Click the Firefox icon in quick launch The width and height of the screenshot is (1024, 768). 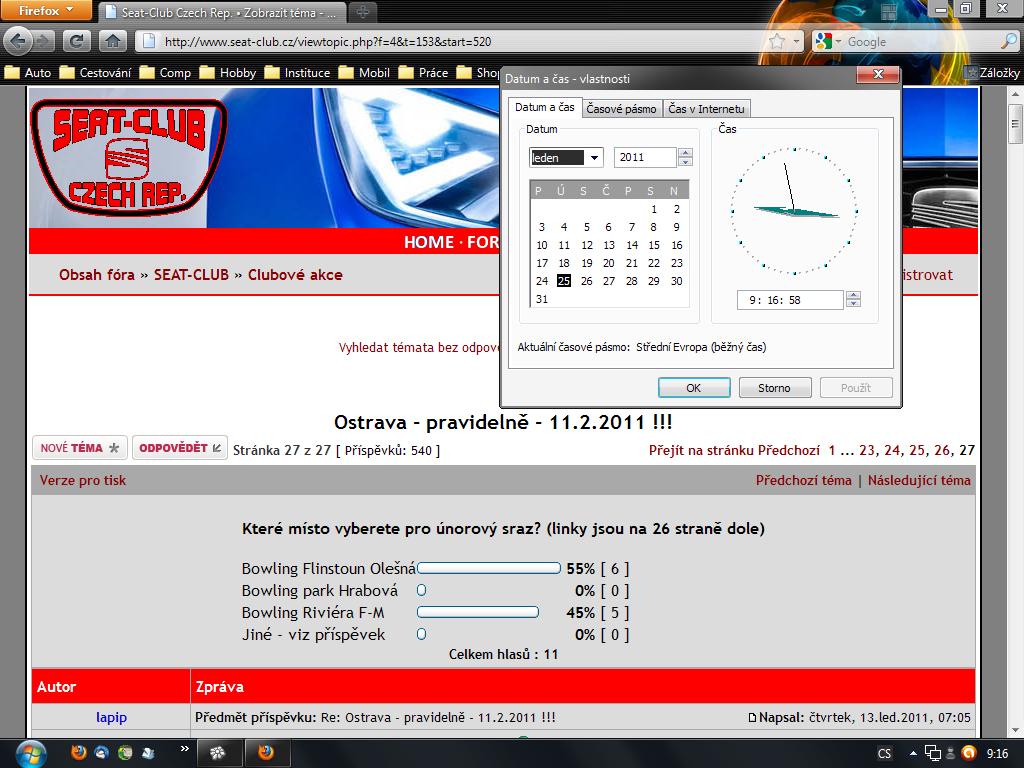point(78,752)
